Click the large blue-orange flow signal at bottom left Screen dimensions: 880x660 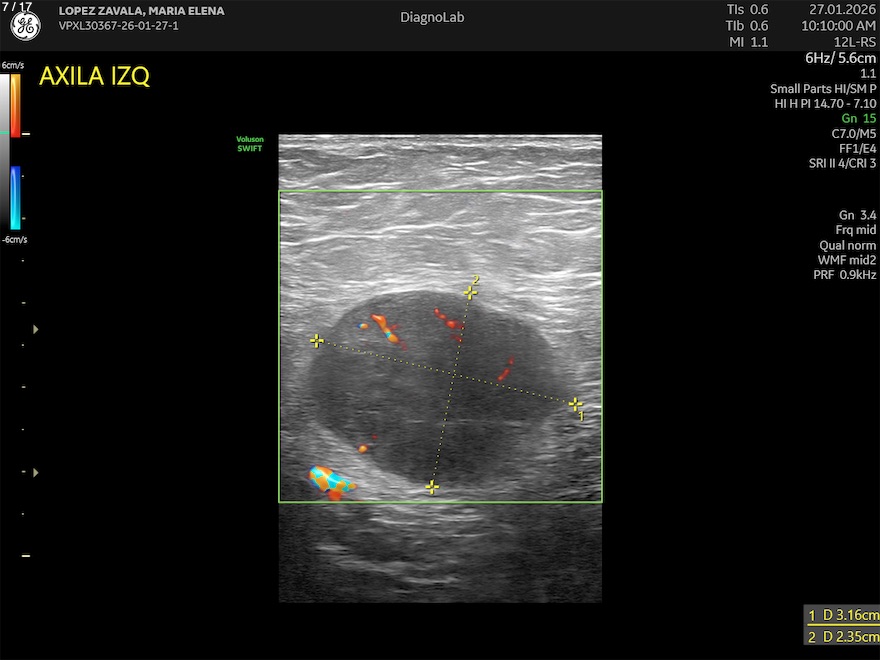(x=332, y=481)
